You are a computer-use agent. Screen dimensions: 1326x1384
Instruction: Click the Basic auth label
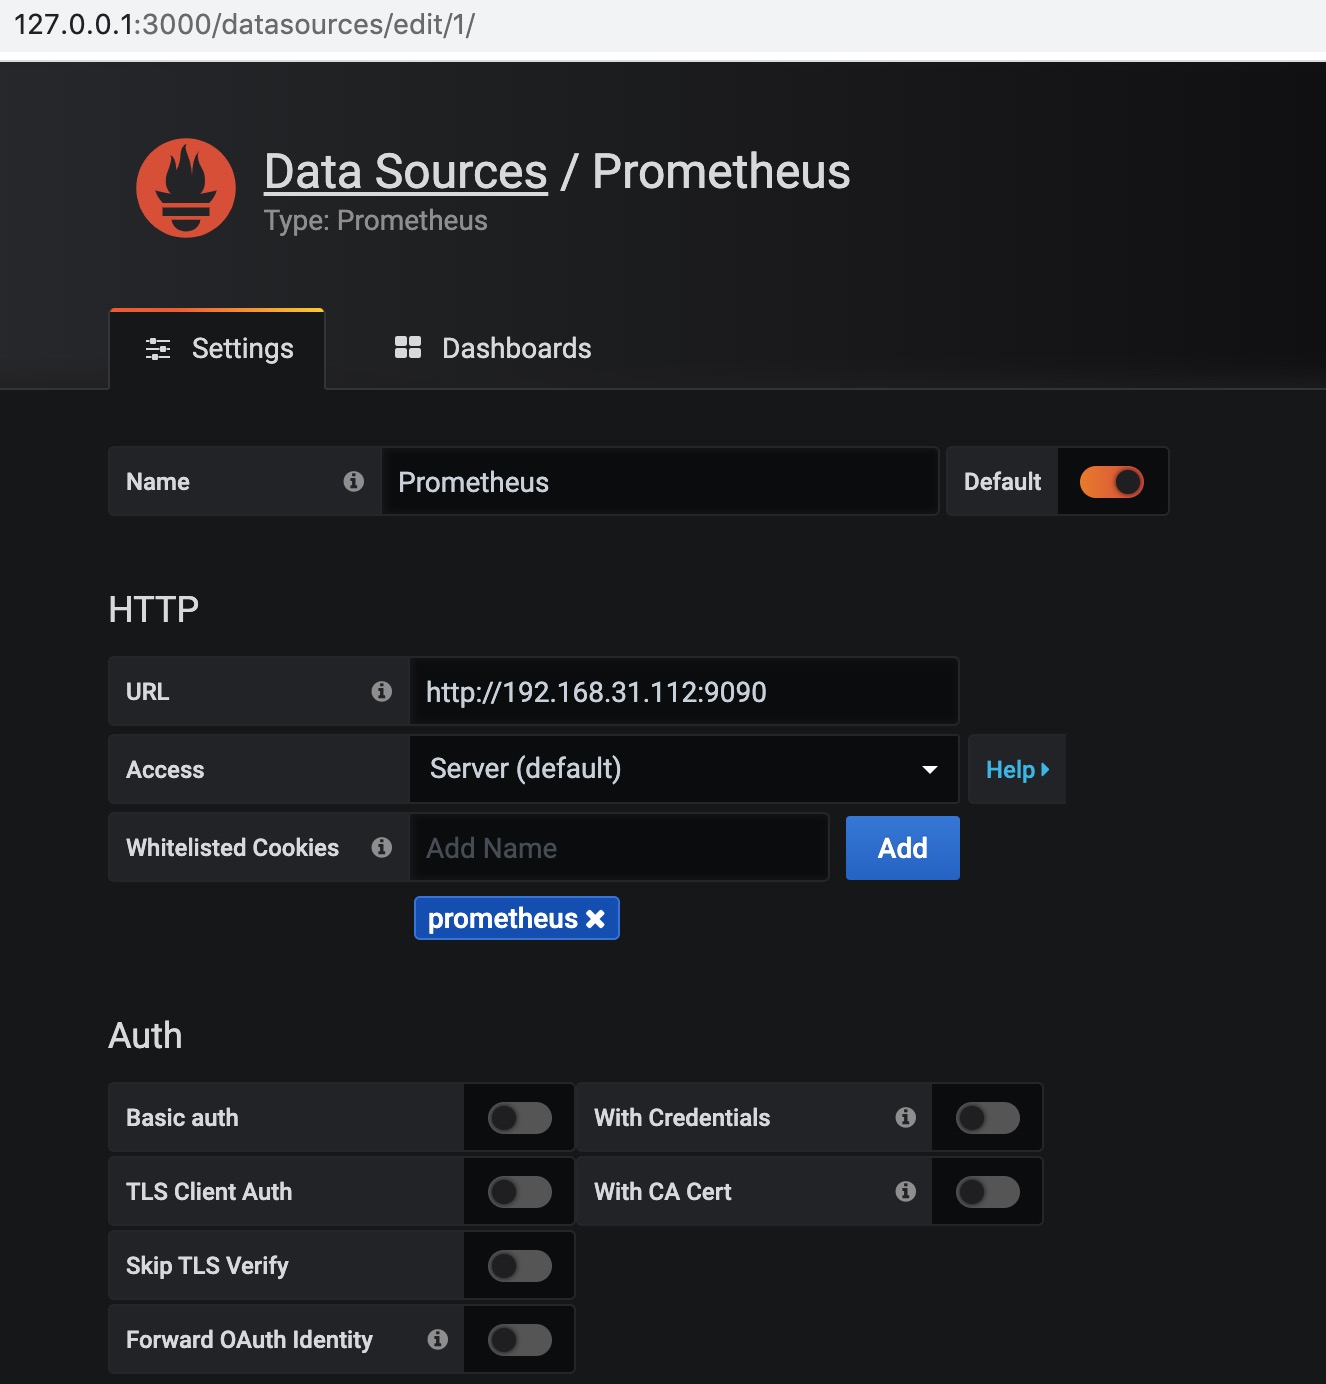pyautogui.click(x=182, y=1118)
